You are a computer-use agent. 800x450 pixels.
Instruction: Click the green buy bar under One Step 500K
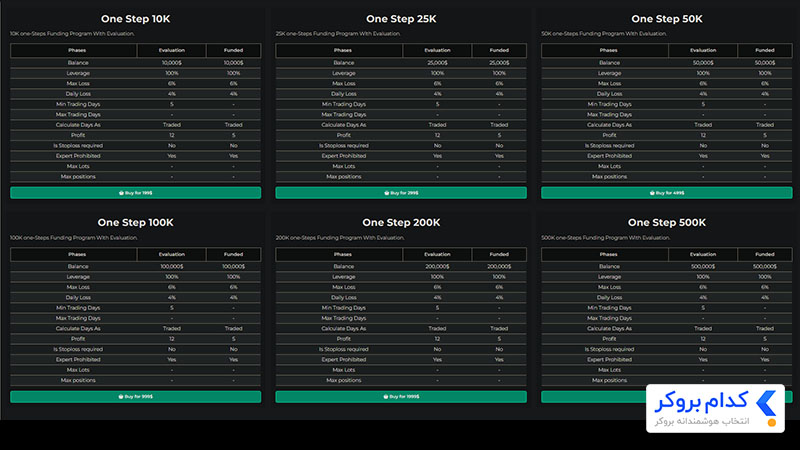593,396
